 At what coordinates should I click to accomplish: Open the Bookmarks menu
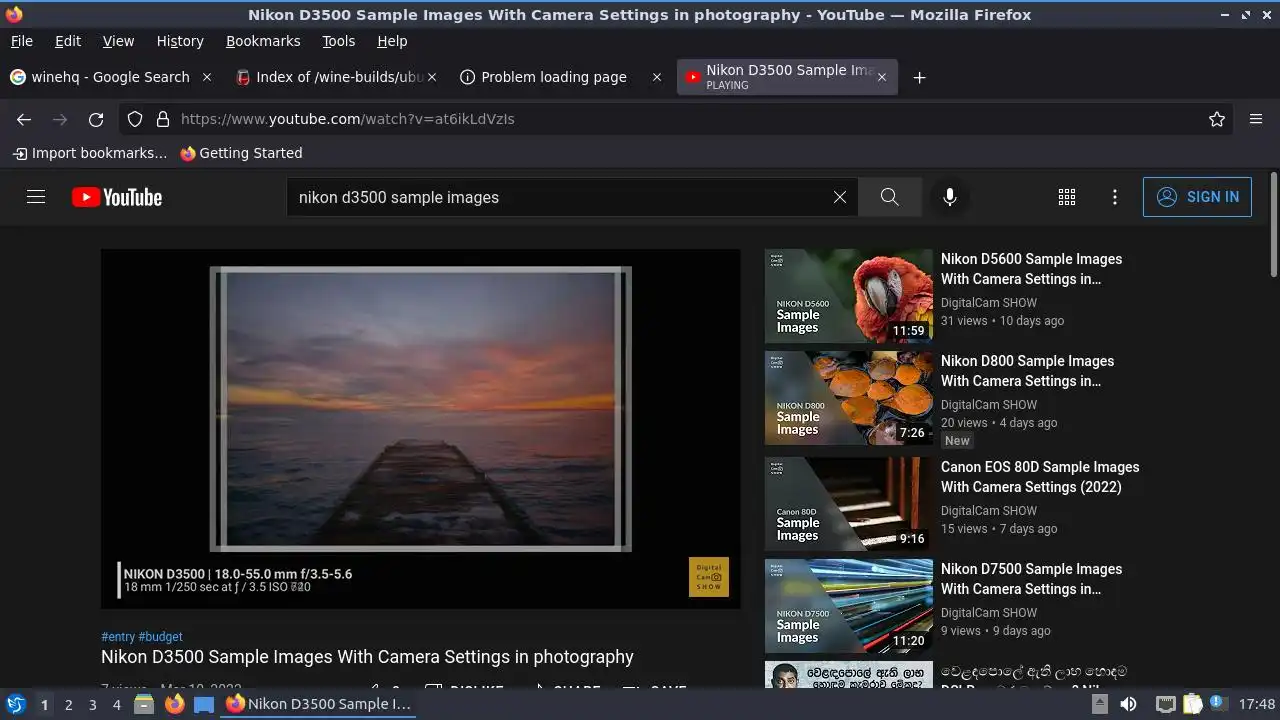click(263, 41)
